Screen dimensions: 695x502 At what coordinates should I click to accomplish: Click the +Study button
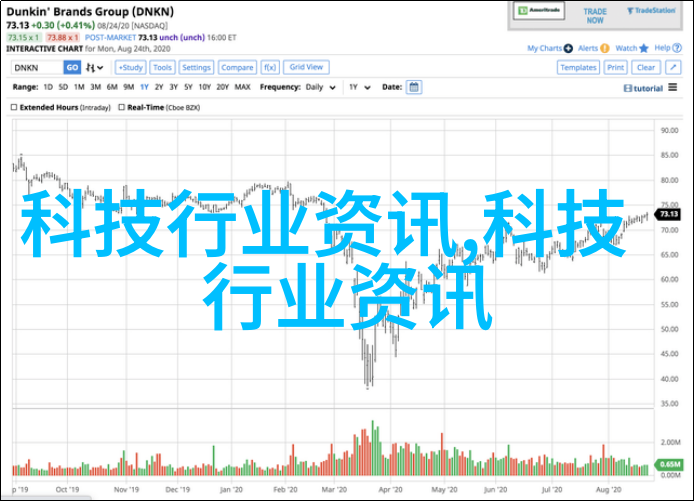131,67
